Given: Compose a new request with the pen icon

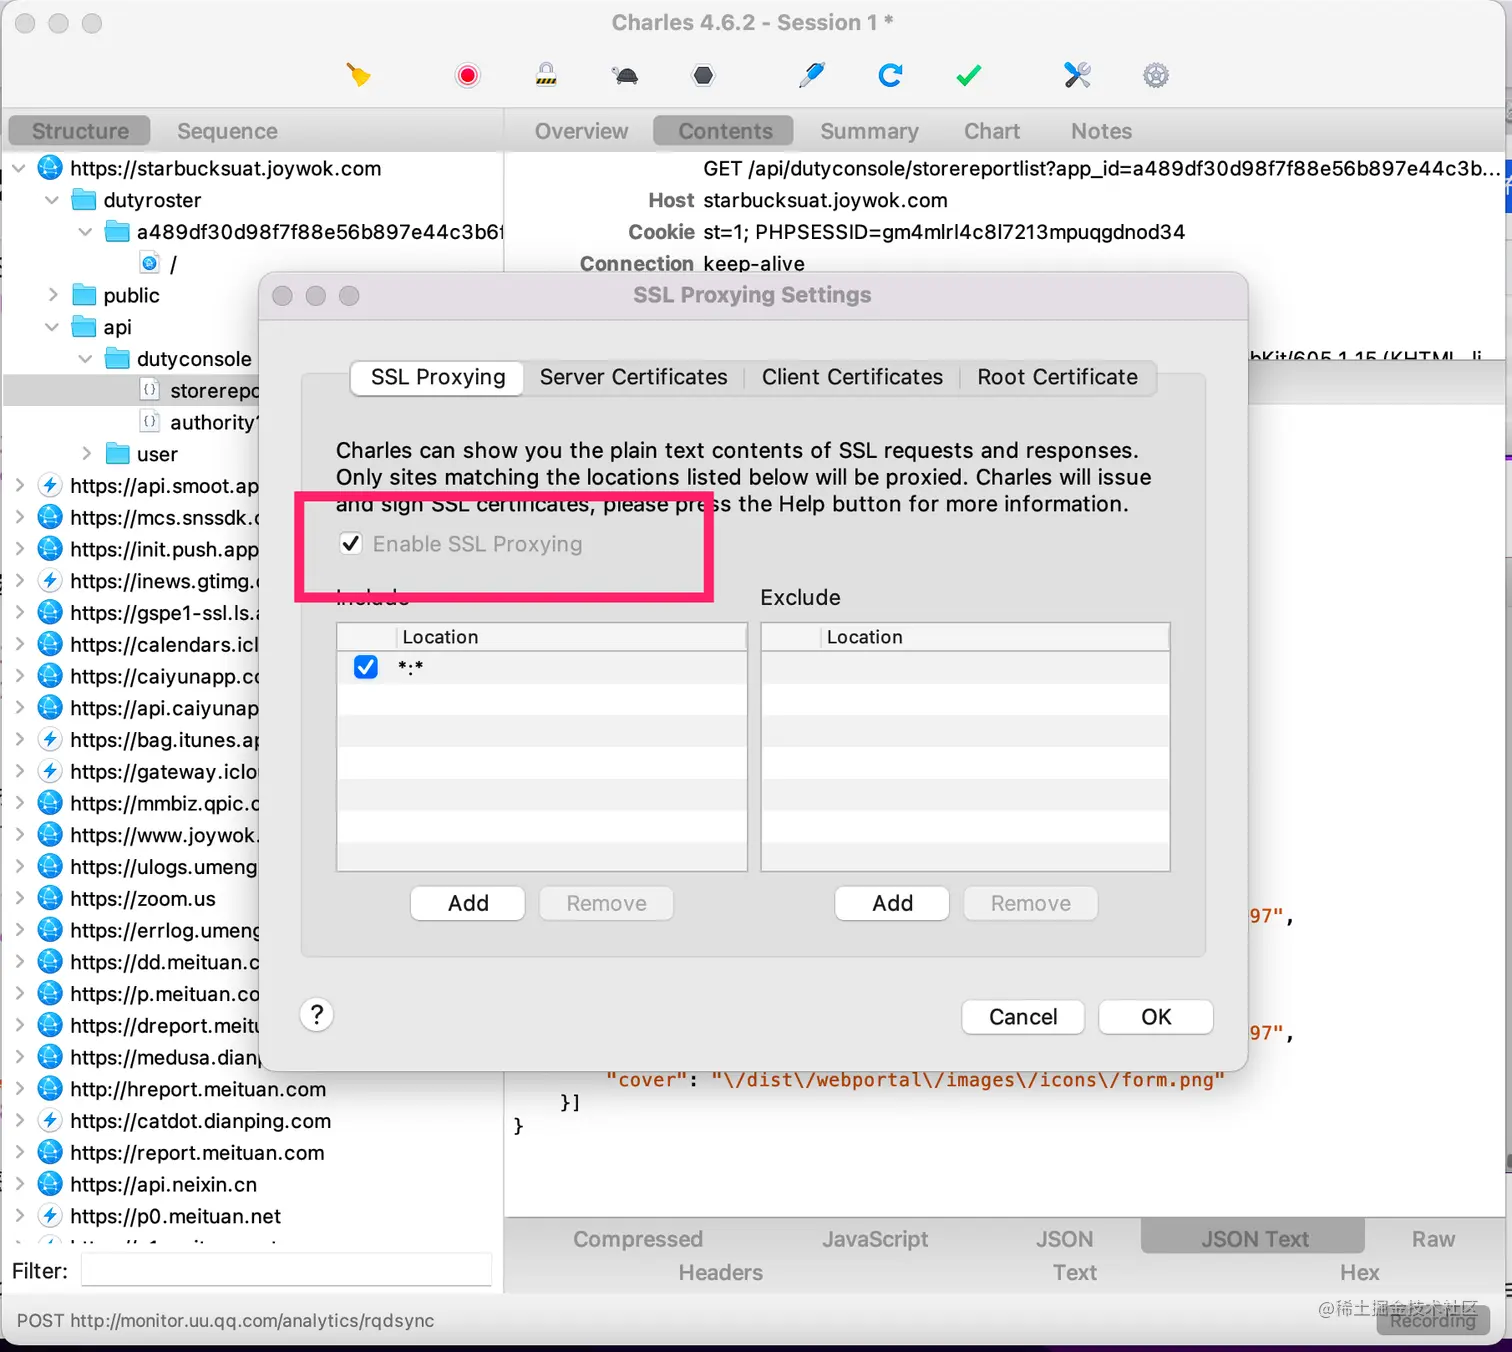Looking at the screenshot, I should coord(811,75).
